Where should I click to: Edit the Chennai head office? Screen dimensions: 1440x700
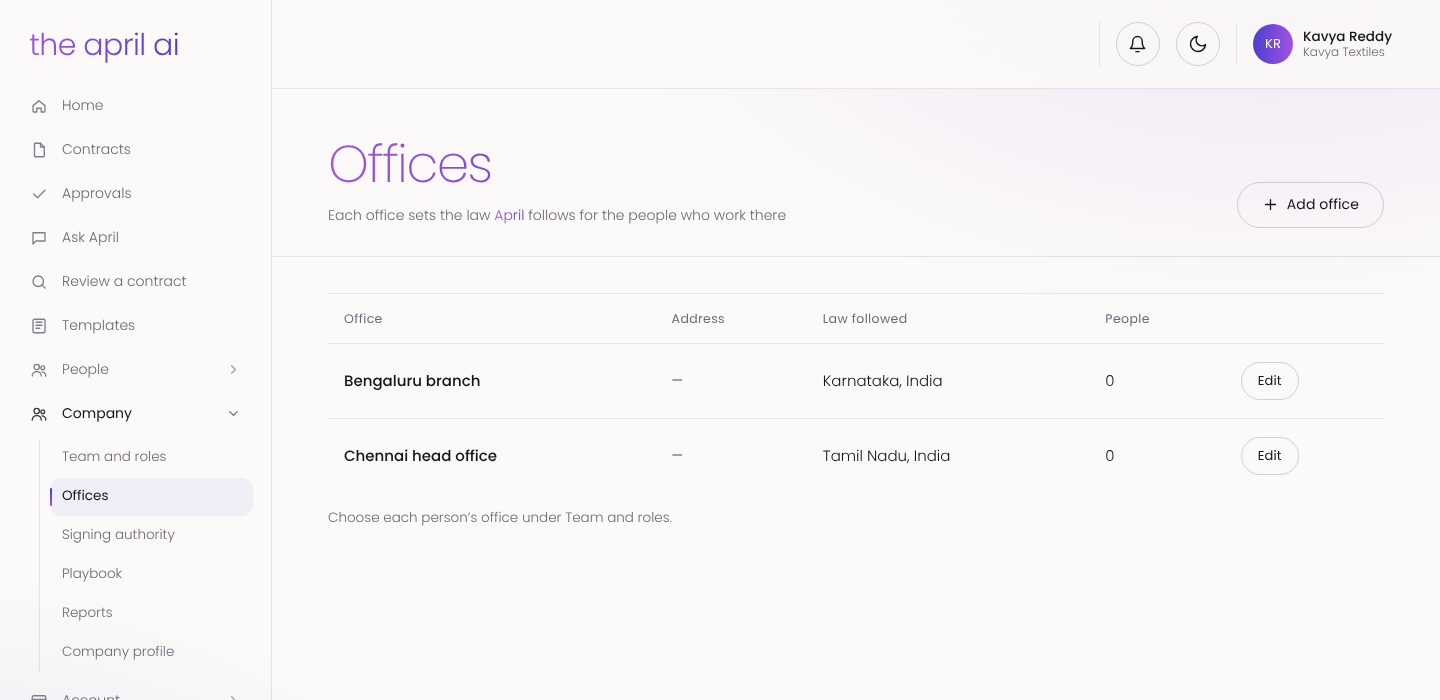pos(1269,456)
